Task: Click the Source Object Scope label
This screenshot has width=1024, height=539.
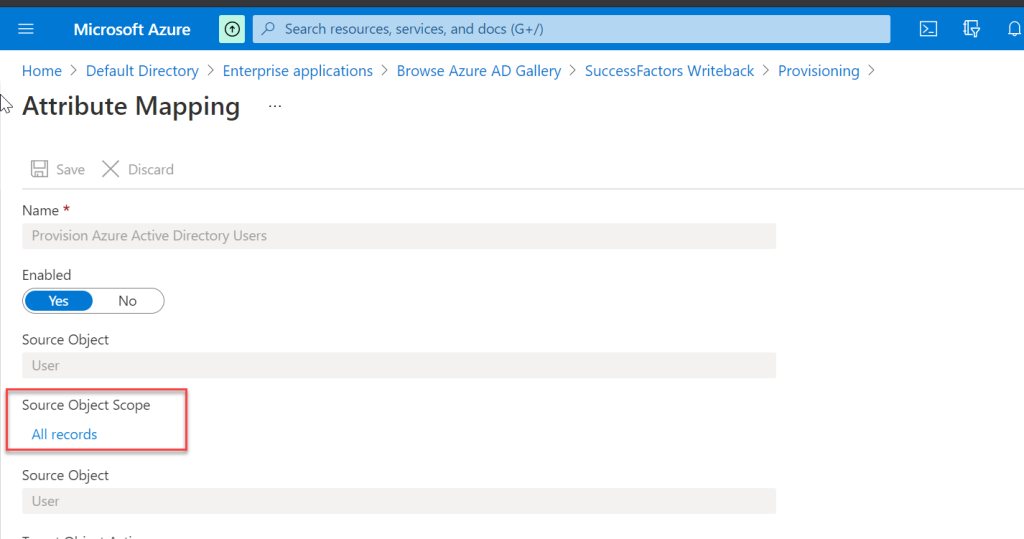Action: pos(86,405)
